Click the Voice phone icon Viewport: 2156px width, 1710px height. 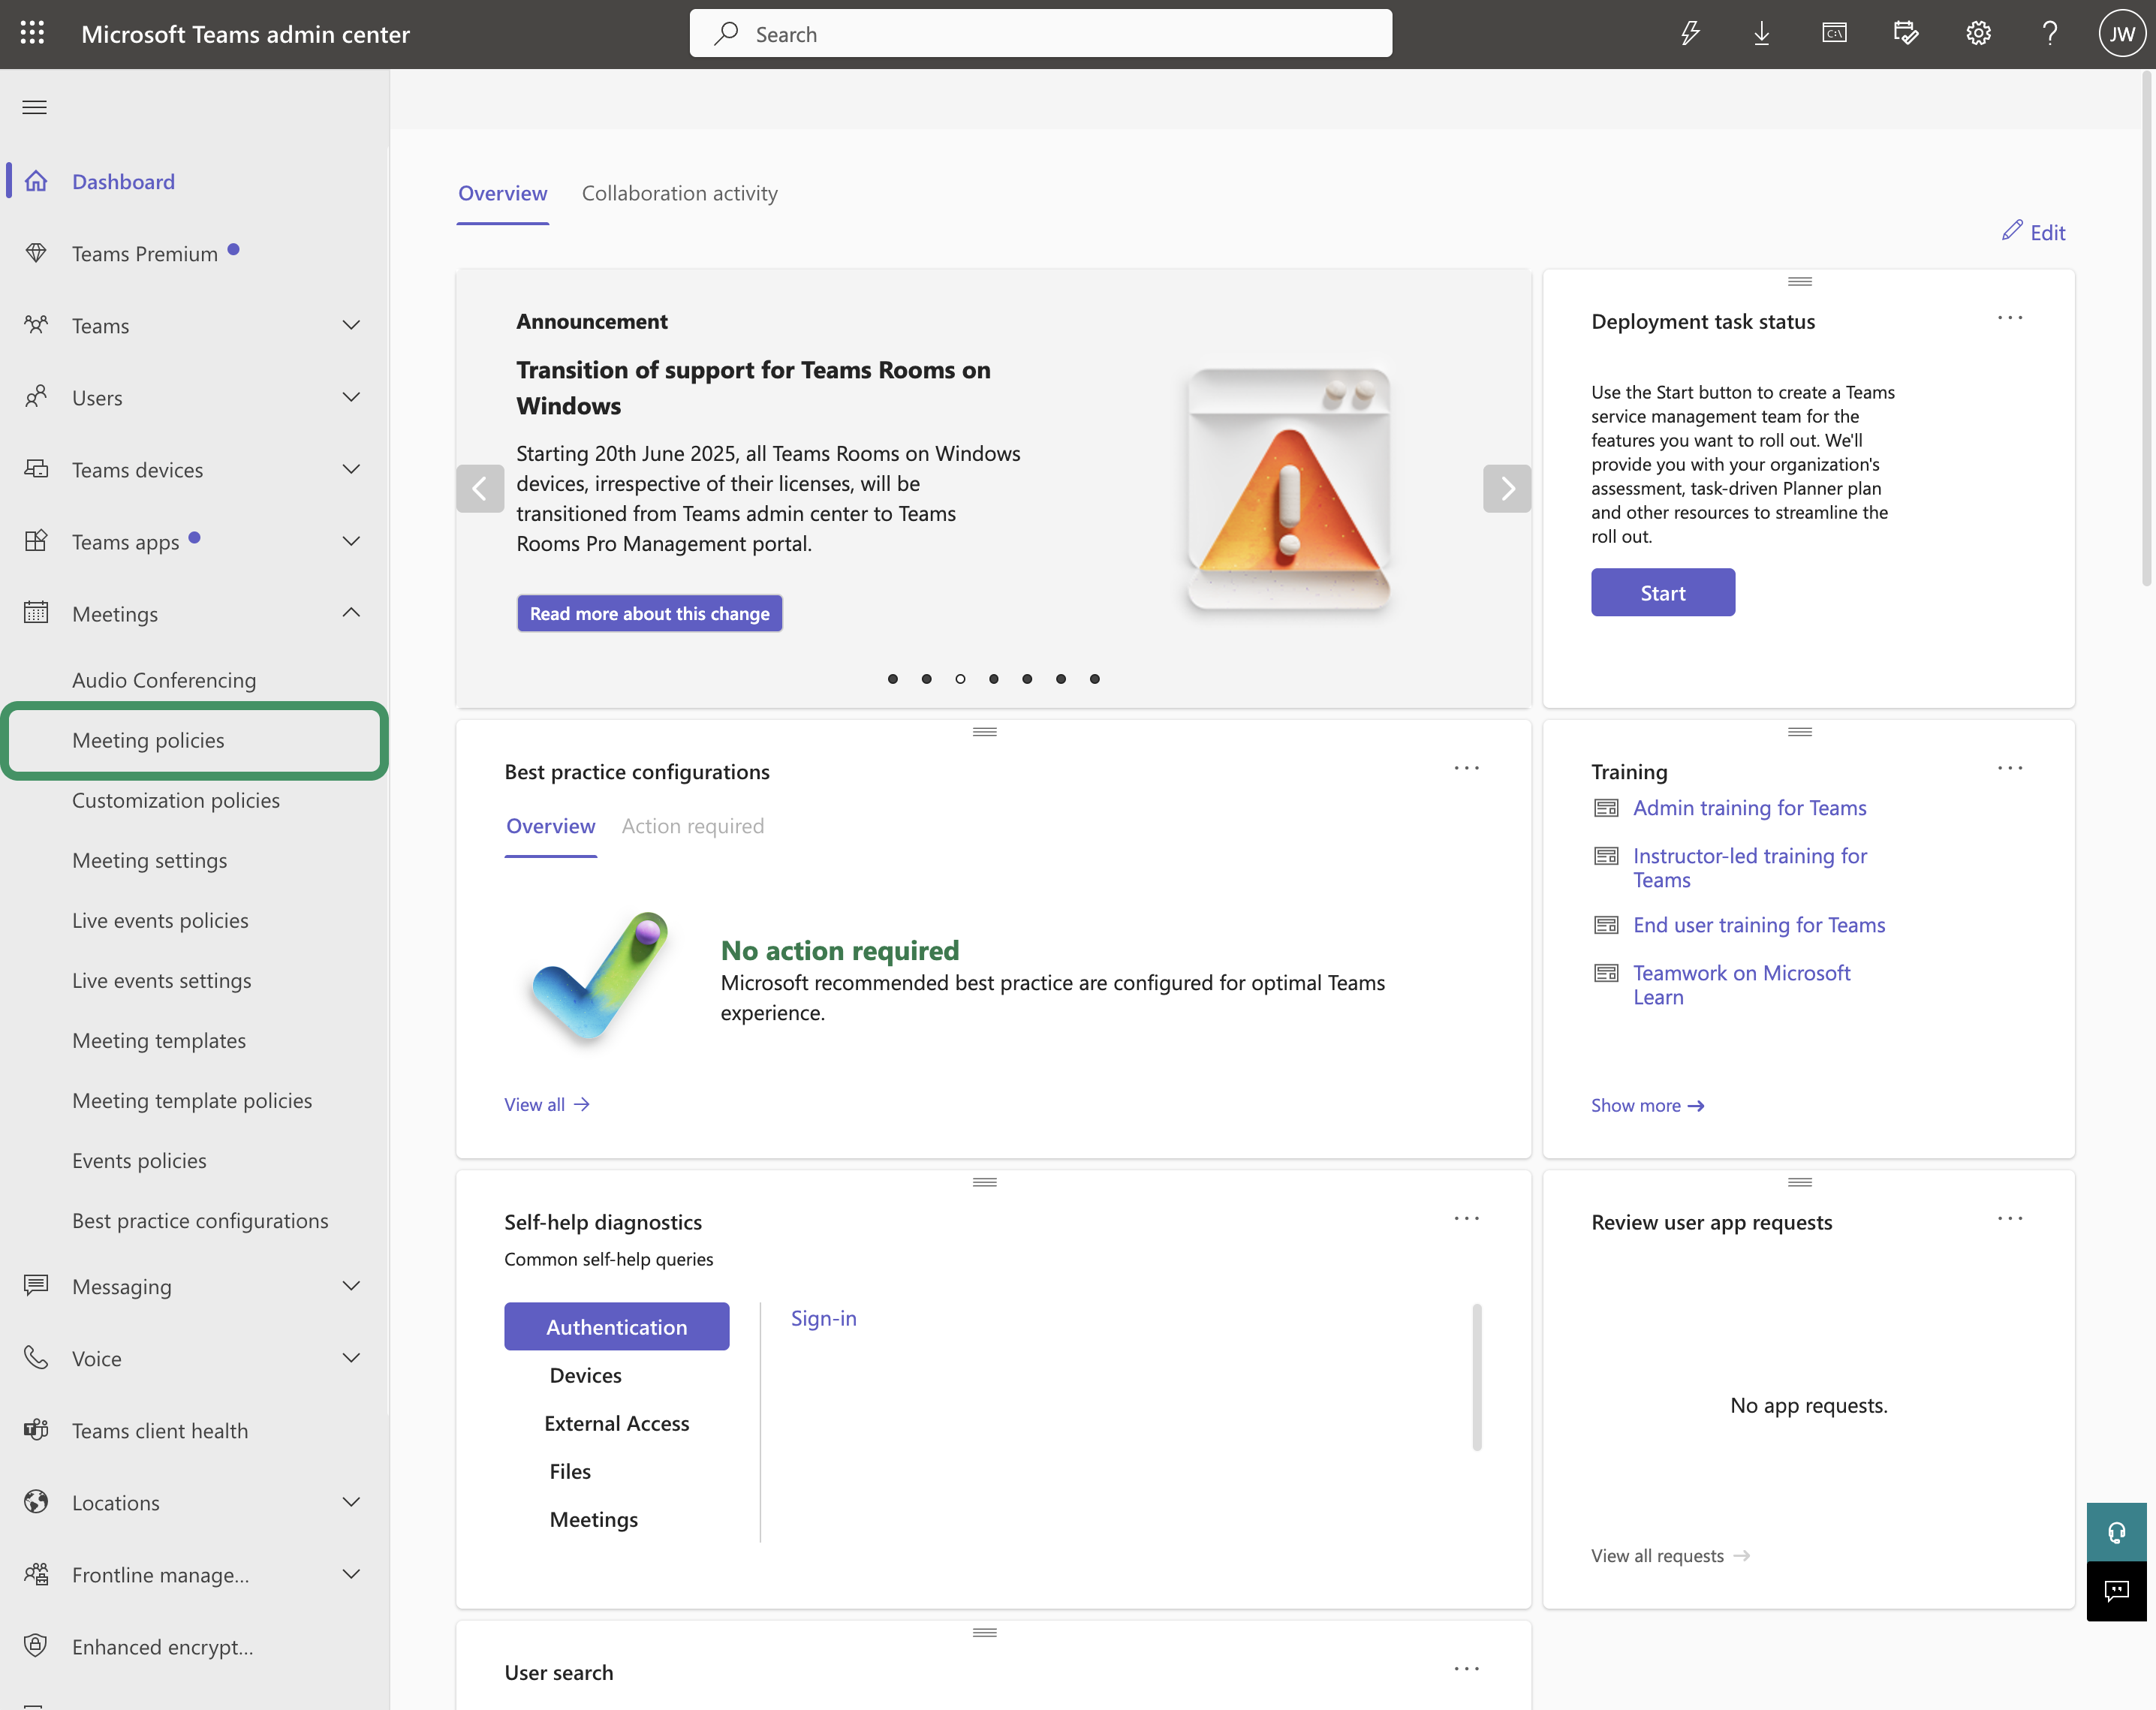click(x=36, y=1357)
